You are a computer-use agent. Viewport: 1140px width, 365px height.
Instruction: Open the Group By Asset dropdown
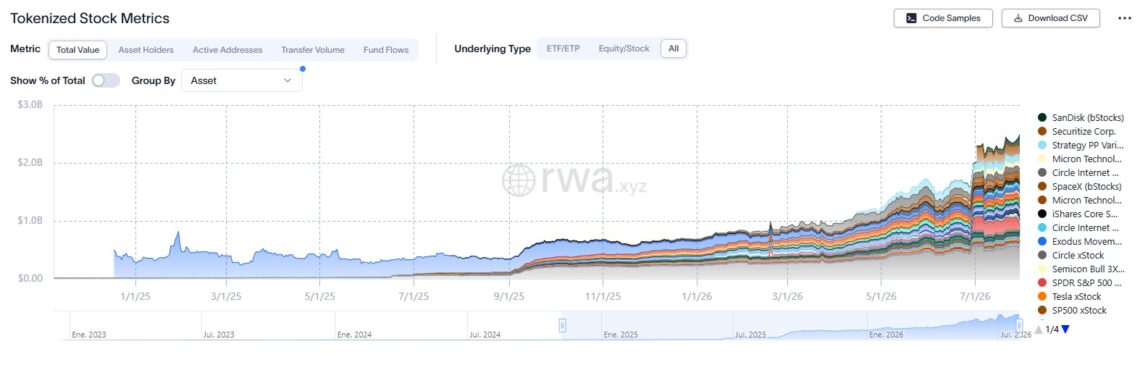tap(241, 81)
